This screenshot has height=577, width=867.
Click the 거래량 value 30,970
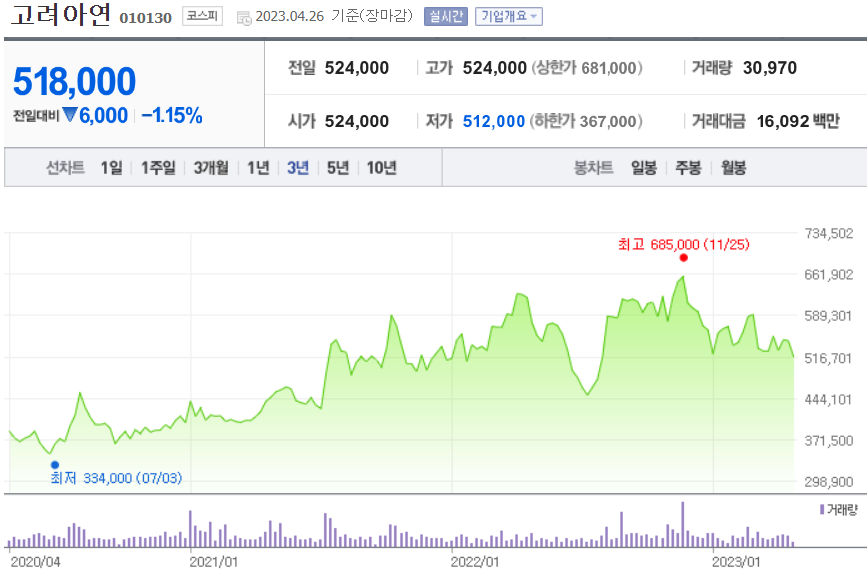tap(770, 68)
